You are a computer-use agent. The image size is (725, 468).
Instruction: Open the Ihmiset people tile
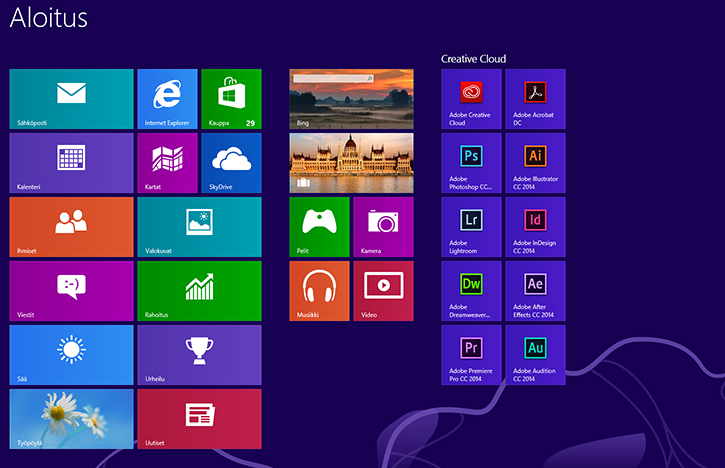71,227
